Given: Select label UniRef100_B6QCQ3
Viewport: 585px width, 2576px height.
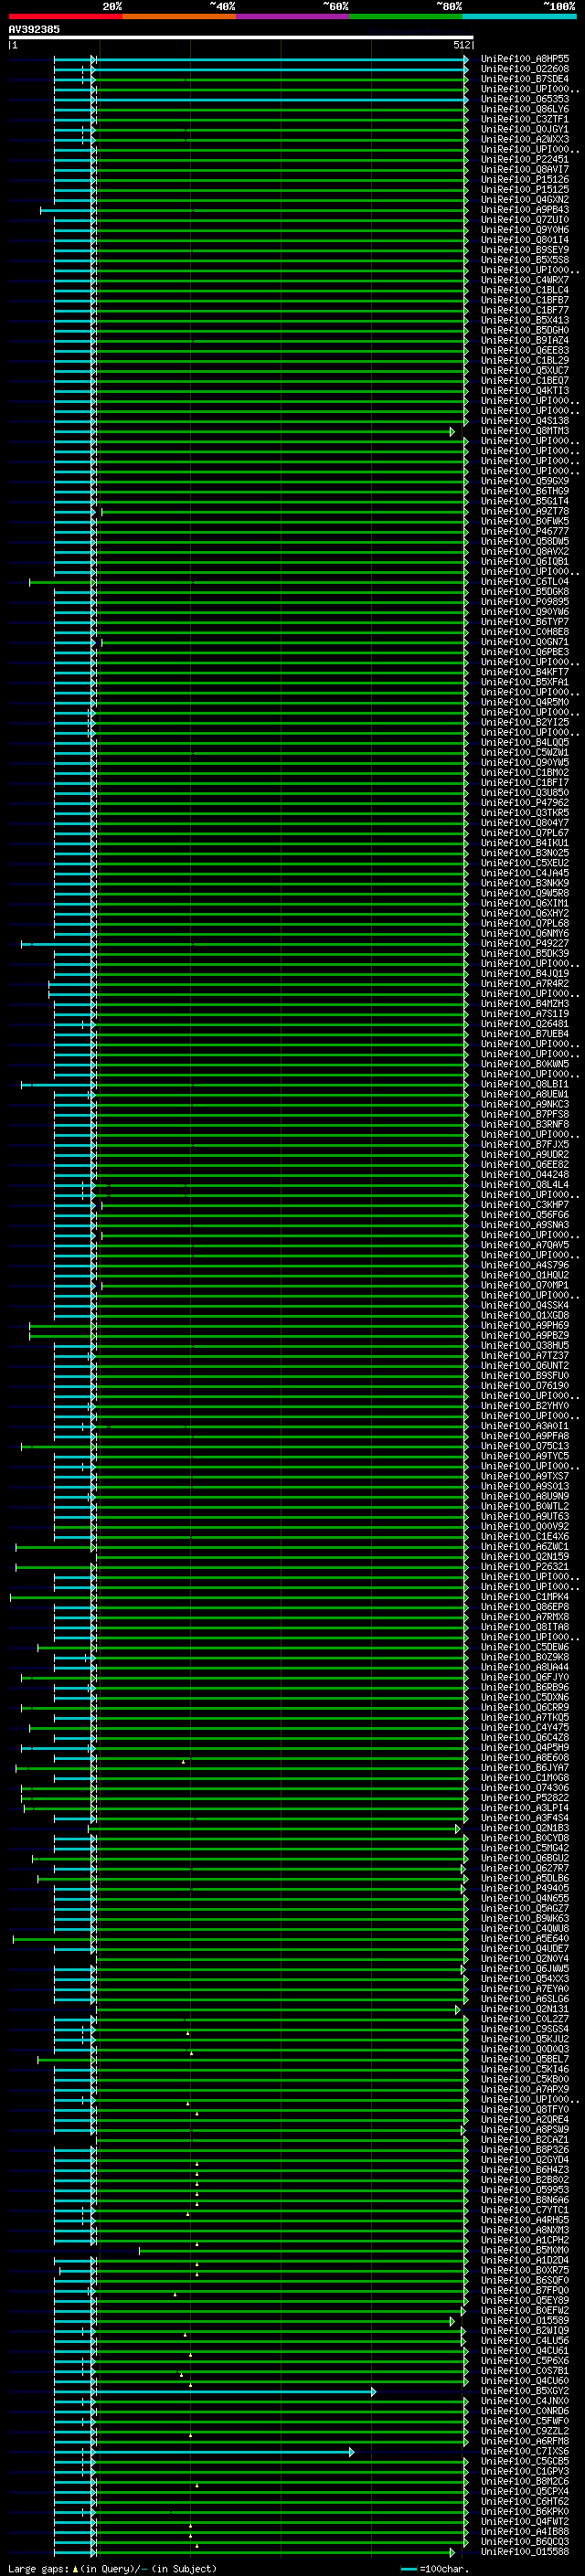Looking at the screenshot, I should [524, 2542].
